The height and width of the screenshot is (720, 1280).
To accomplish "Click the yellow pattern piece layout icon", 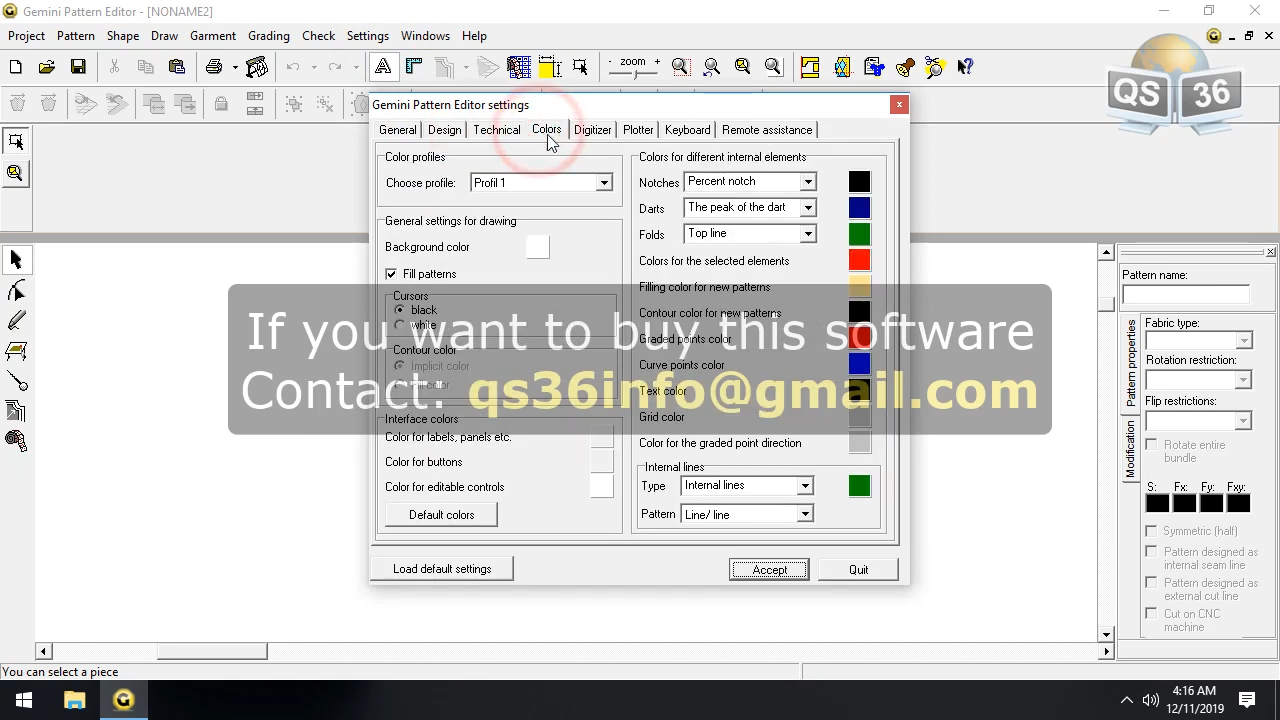I will [x=810, y=67].
